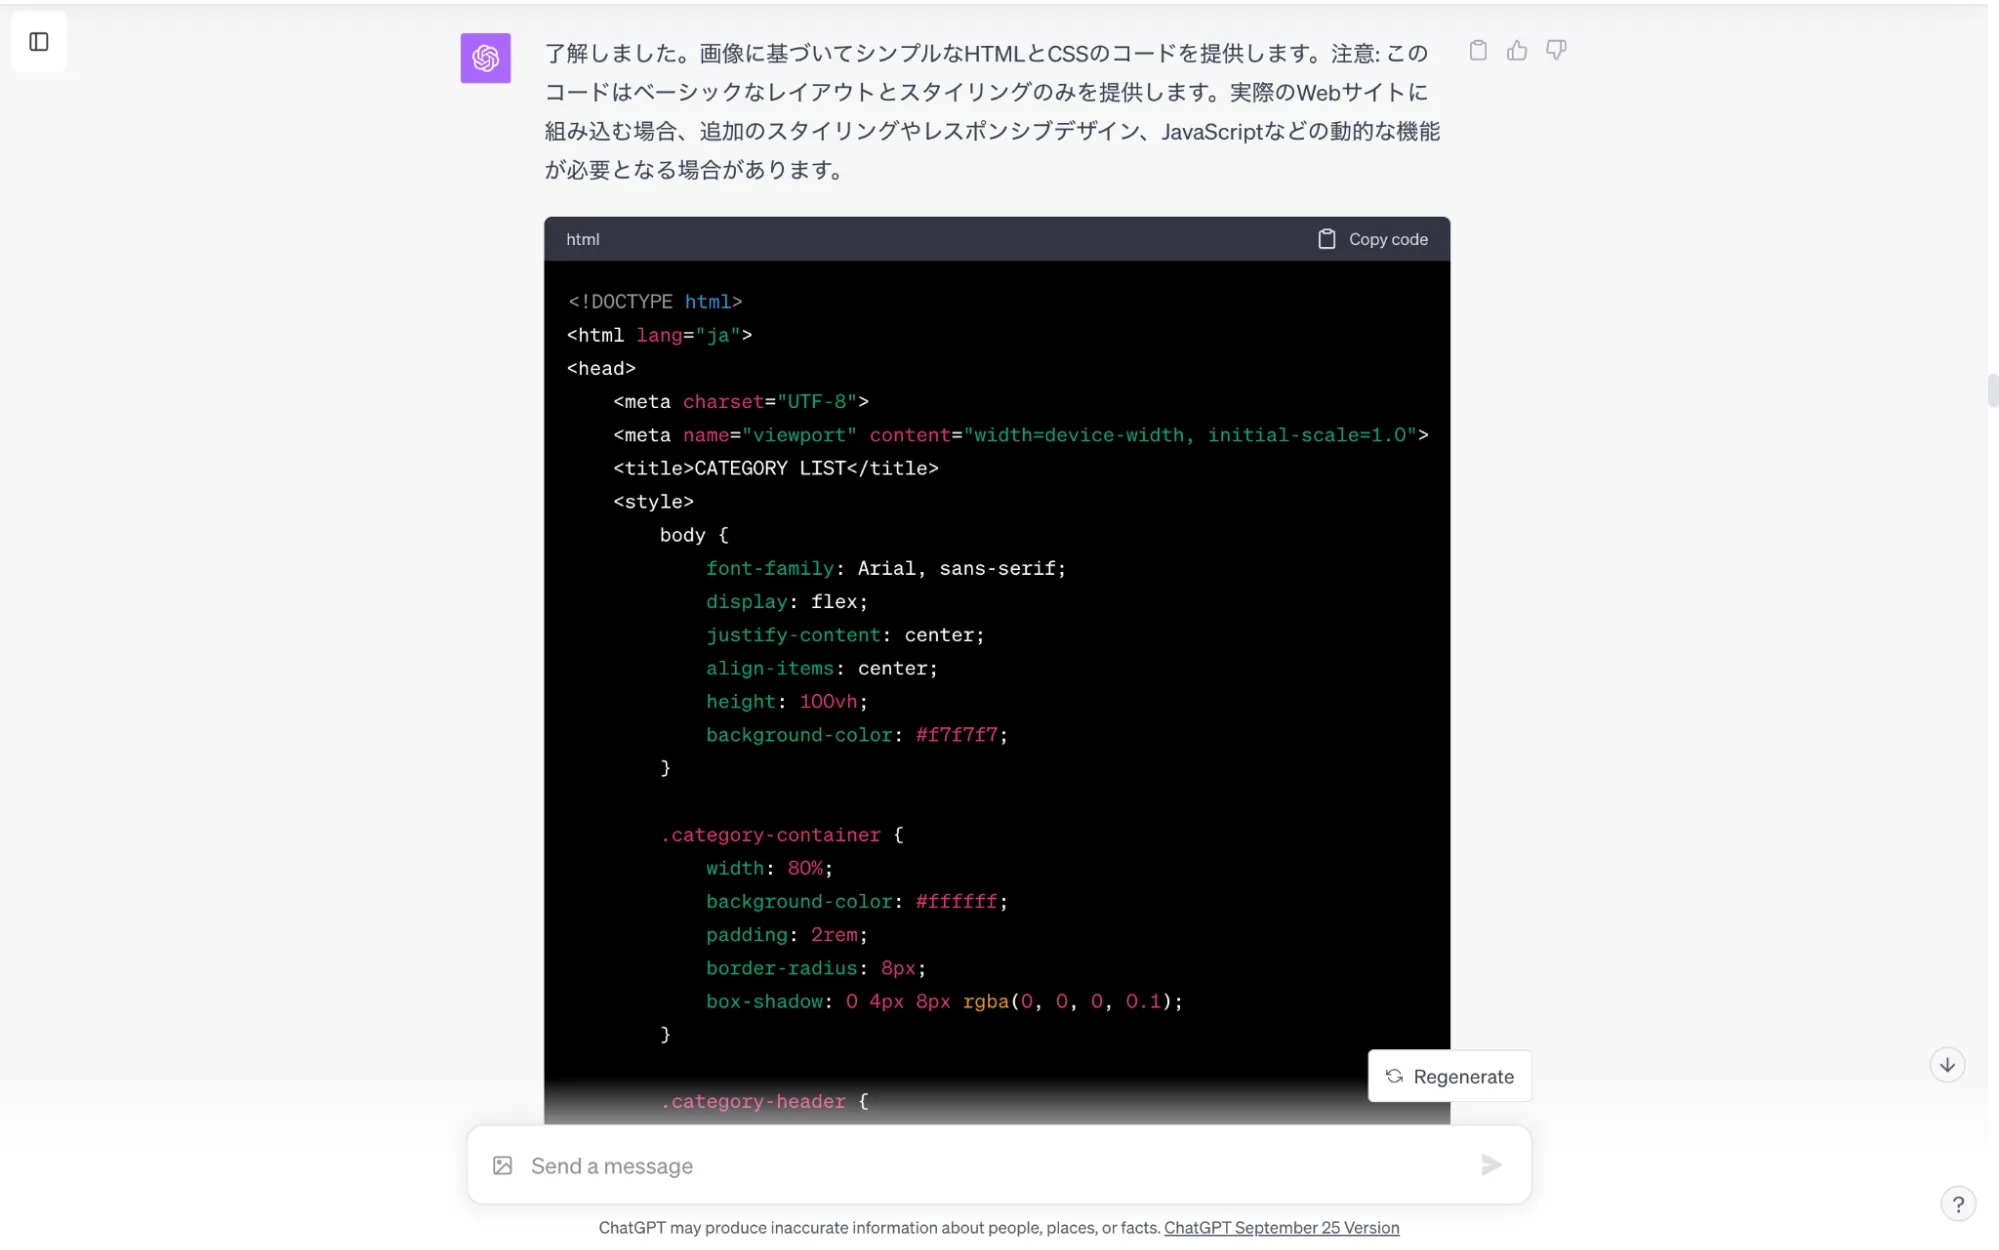Click the send message arrow icon
Screen dimensions: 1999x1250
coord(1491,1165)
